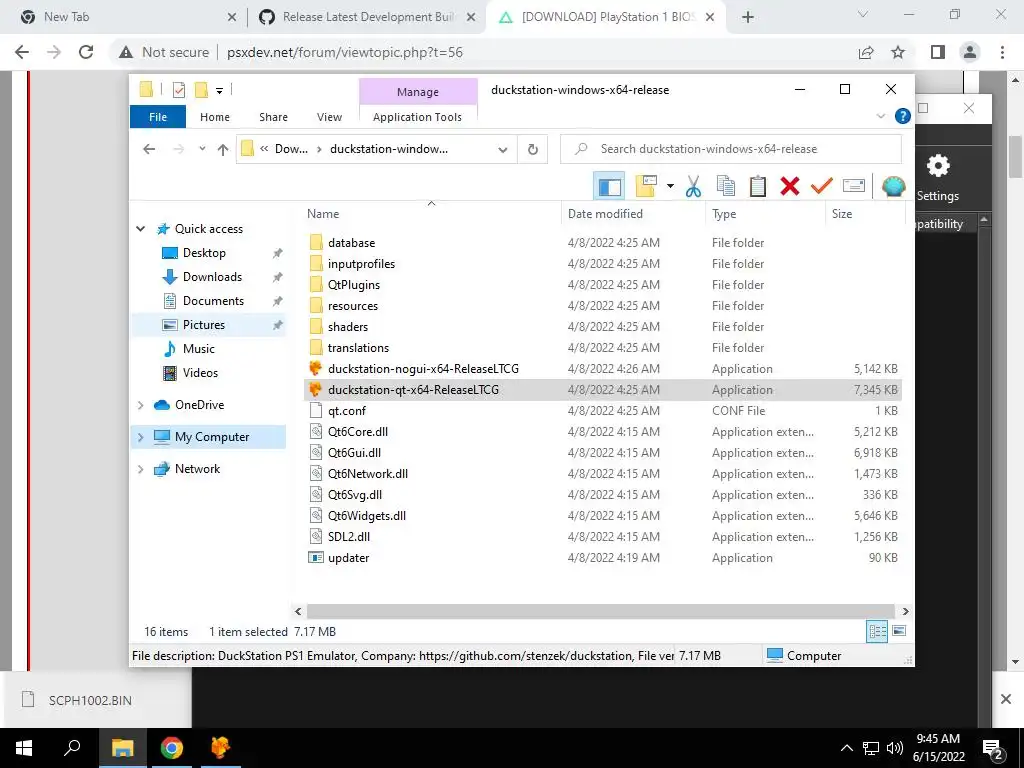
Task: Select the Qt6Network.dll file
Action: coord(368,473)
